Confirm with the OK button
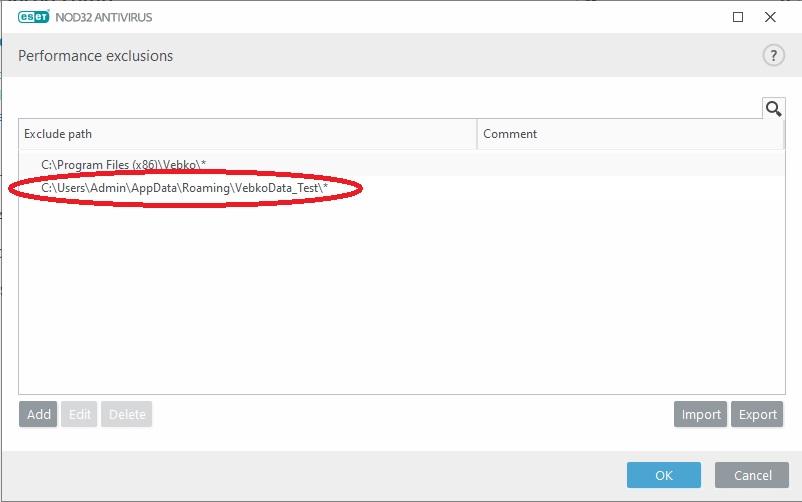The height and width of the screenshot is (502, 802). pyautogui.click(x=664, y=475)
